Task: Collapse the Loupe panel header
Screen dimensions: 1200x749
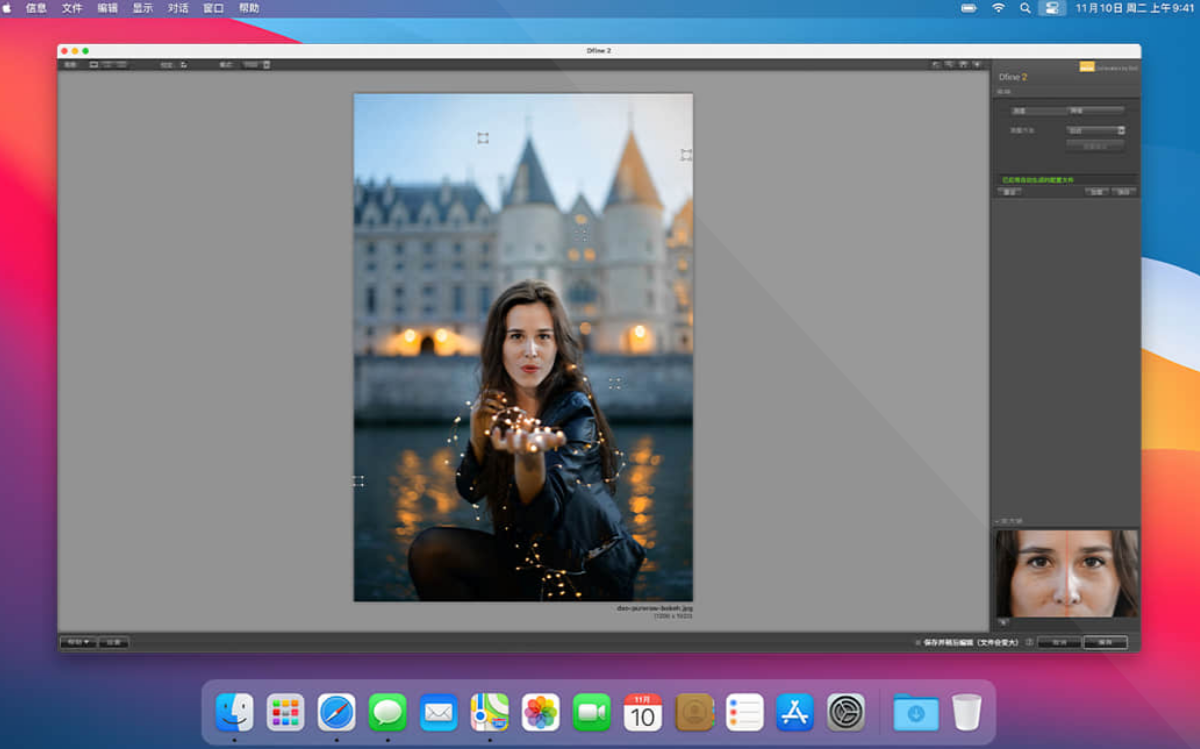Action: 1008,522
